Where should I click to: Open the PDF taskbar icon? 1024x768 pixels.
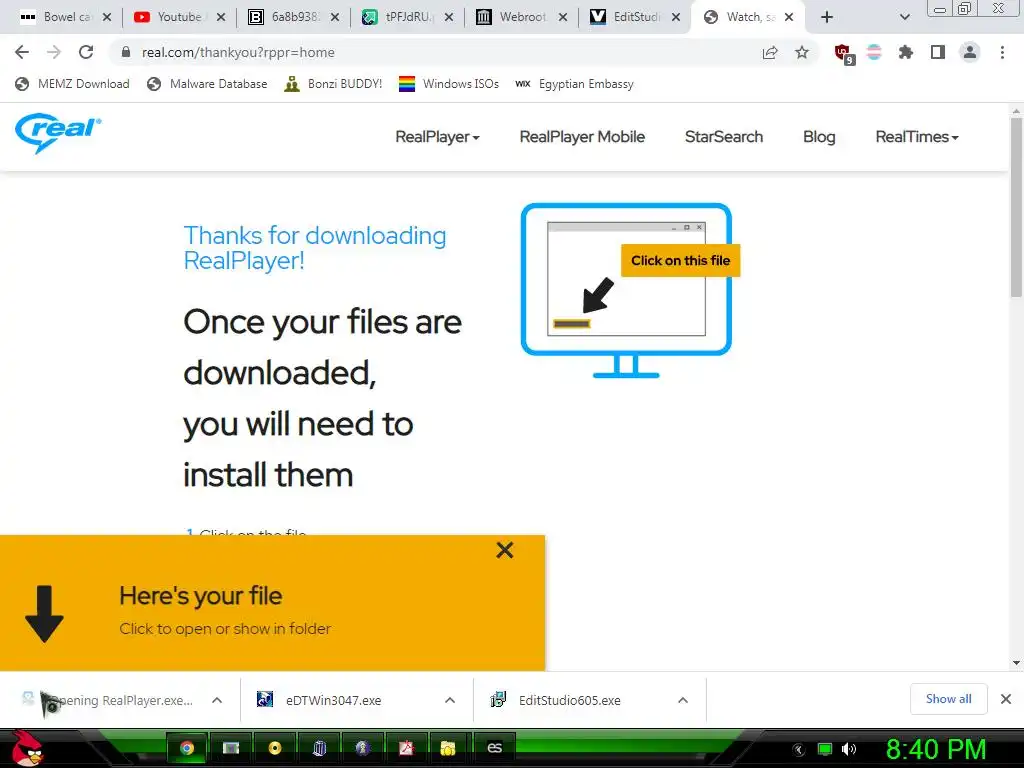[406, 748]
